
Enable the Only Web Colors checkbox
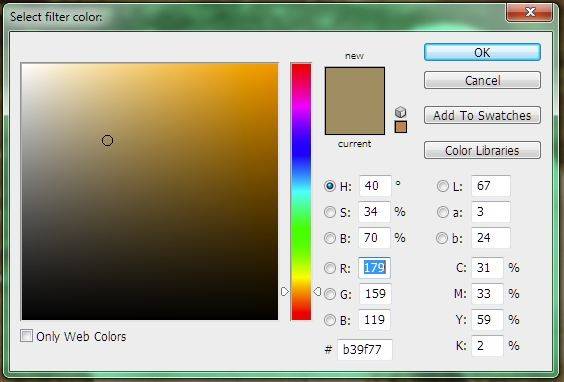[x=26, y=336]
